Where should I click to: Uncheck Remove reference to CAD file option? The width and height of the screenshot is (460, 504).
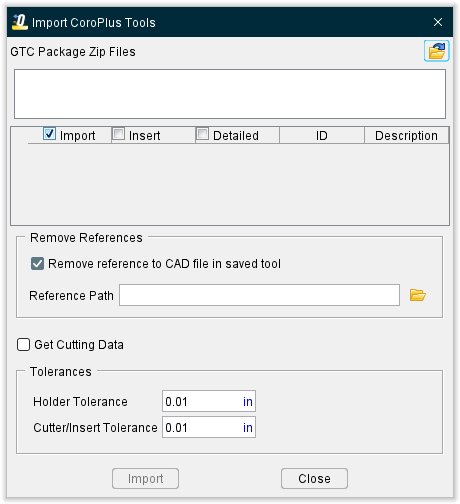(37, 264)
